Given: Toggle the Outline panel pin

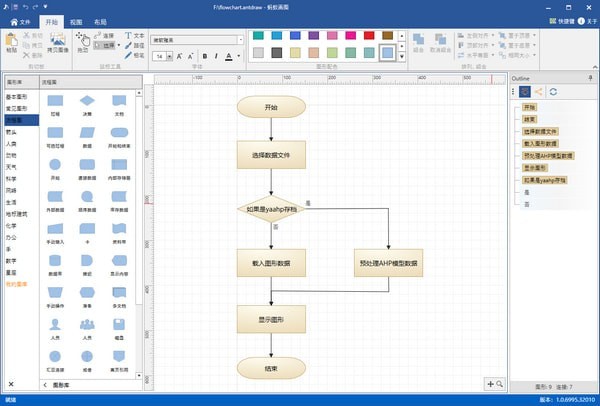Looking at the screenshot, I should (590, 78).
